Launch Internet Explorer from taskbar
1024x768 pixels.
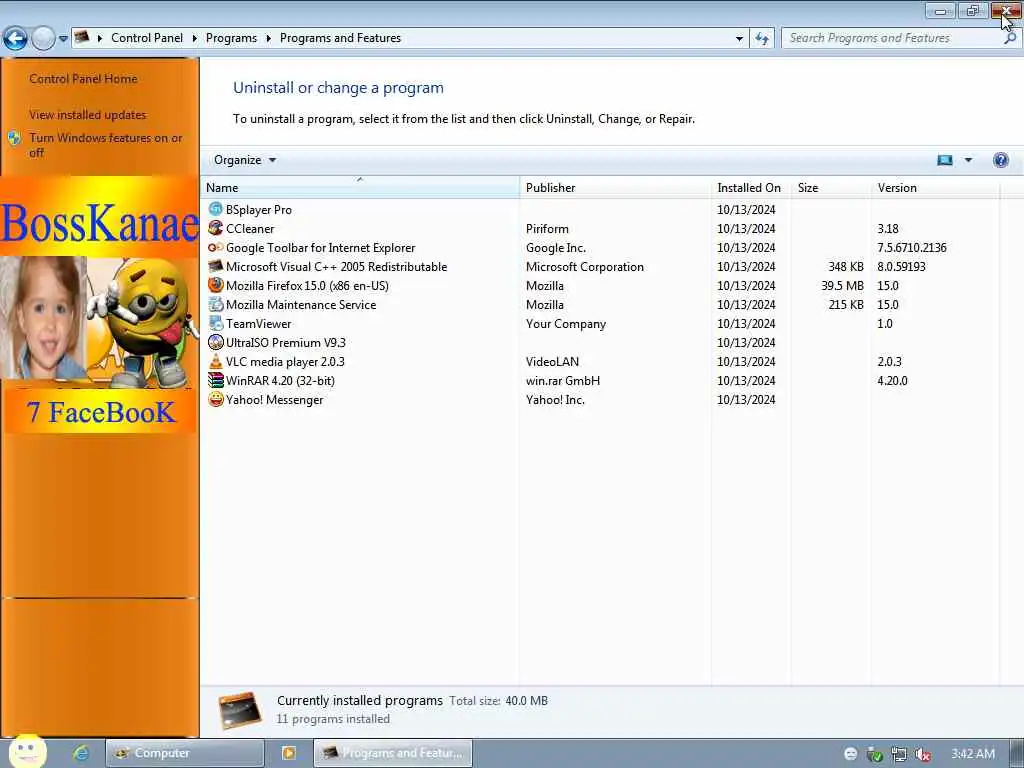point(81,753)
